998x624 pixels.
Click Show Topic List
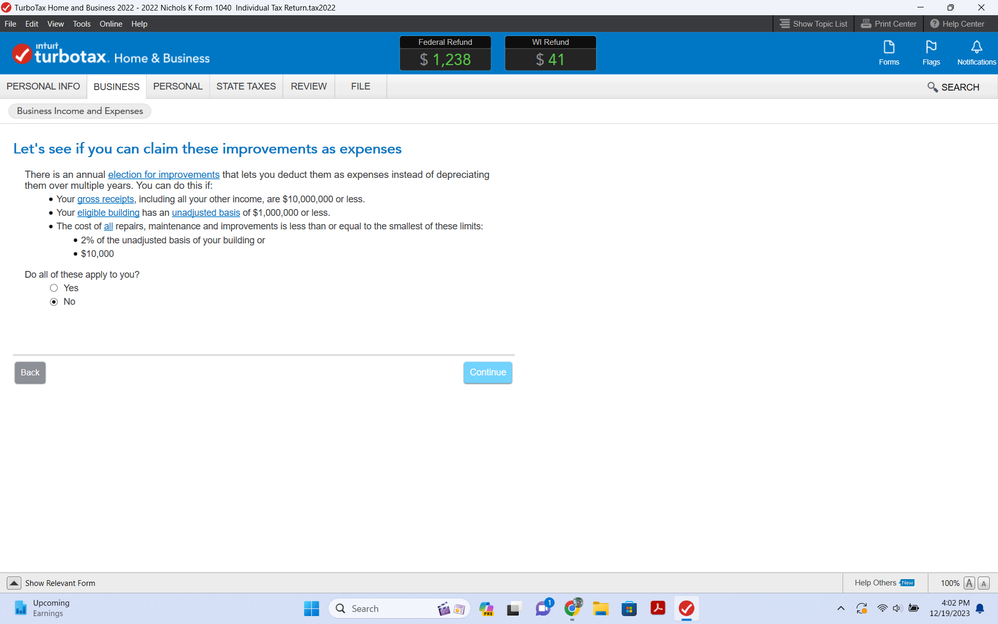coord(813,23)
